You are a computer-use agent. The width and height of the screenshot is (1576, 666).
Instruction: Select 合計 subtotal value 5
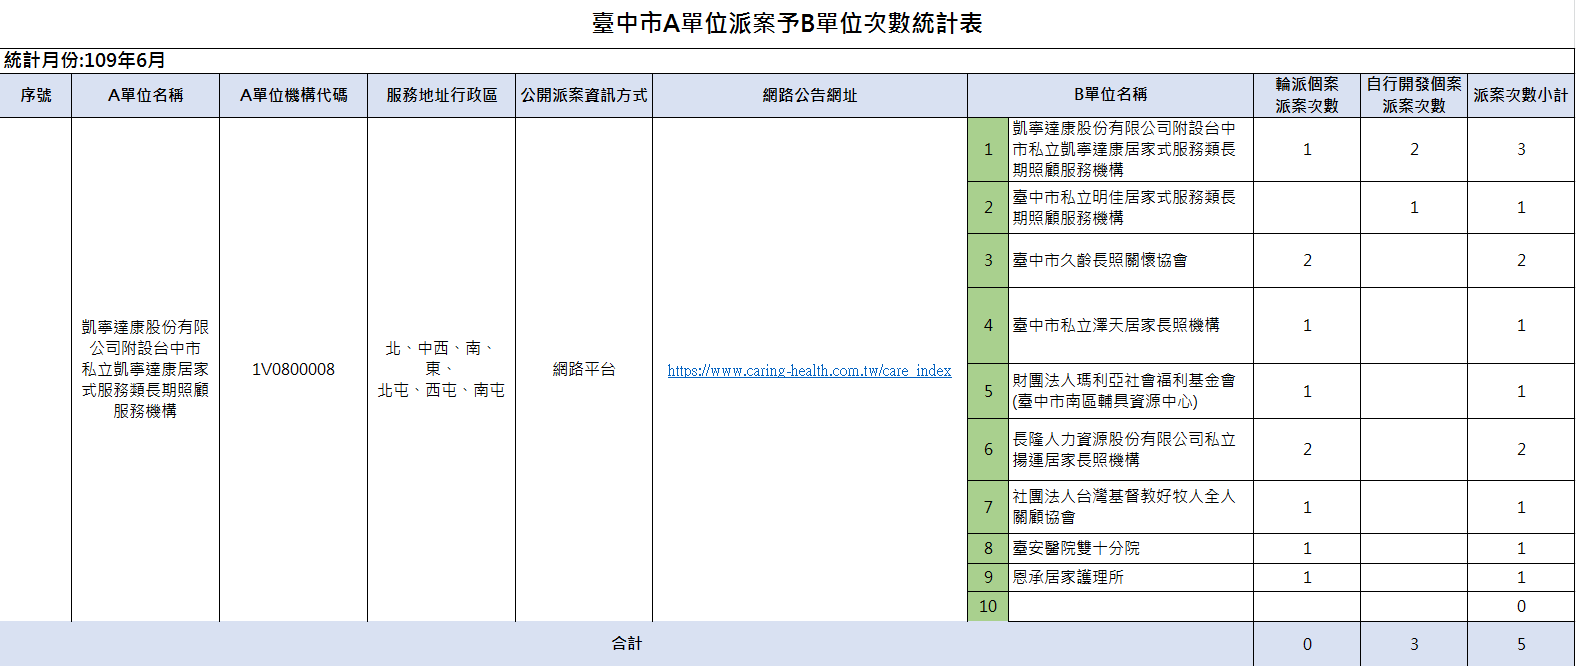[x=1521, y=644]
